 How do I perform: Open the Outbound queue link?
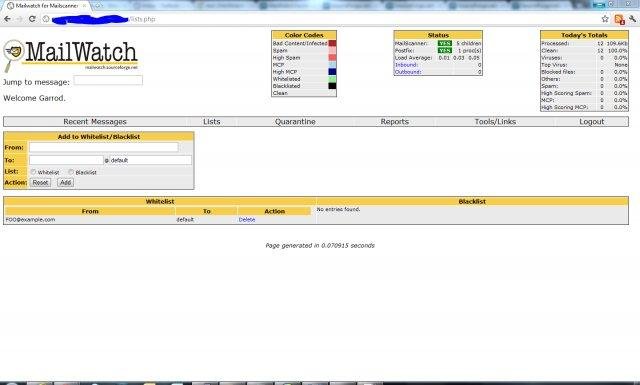(408, 72)
